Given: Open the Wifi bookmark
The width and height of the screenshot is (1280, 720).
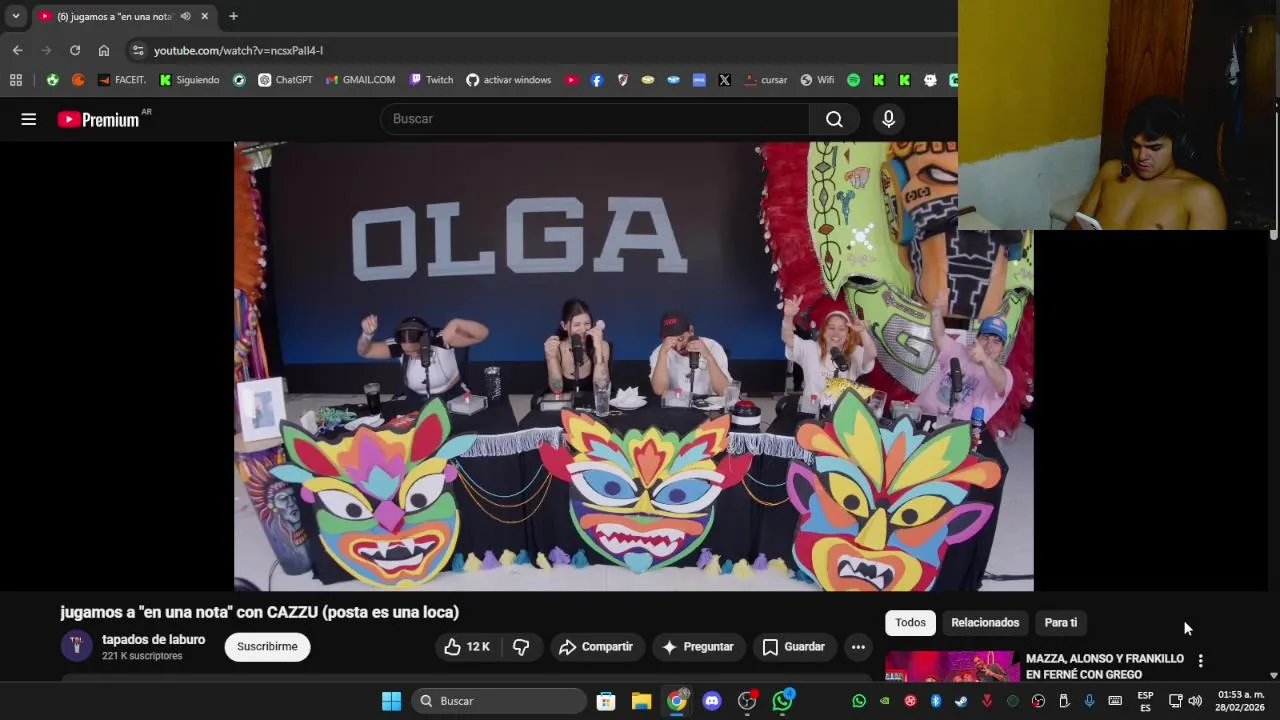Looking at the screenshot, I should (x=816, y=80).
